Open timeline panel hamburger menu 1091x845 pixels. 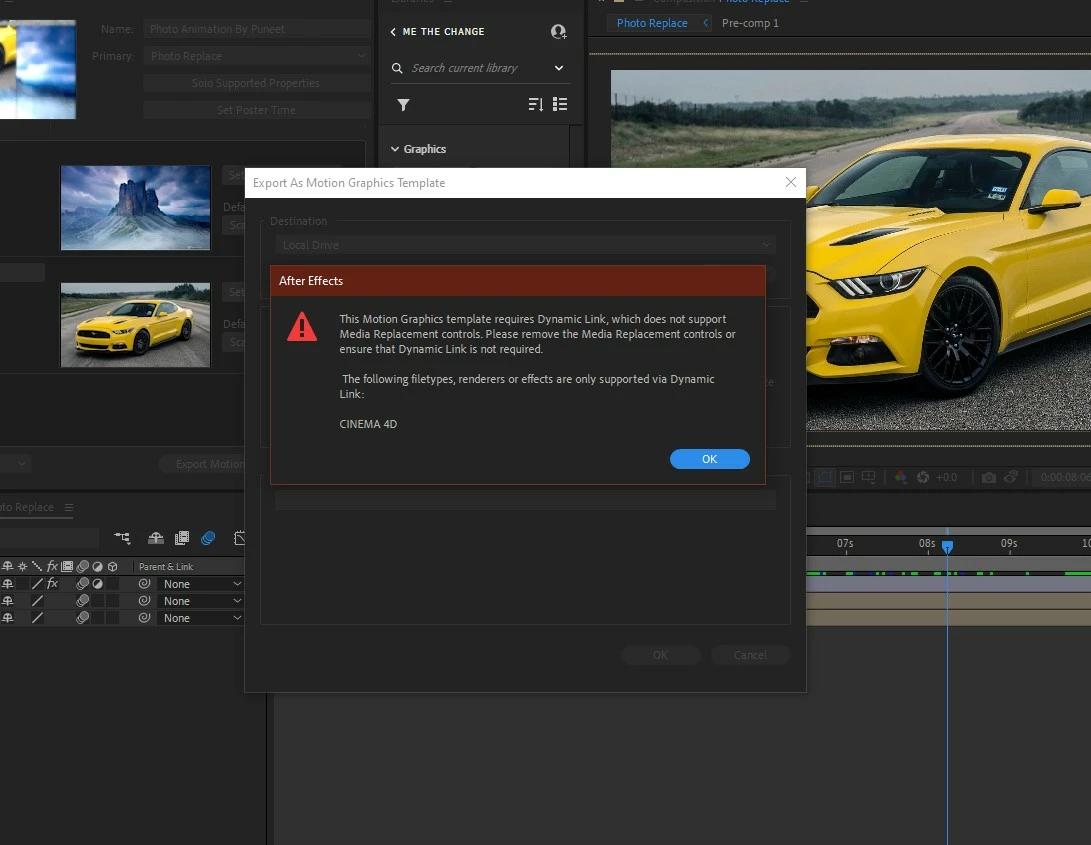[69, 507]
